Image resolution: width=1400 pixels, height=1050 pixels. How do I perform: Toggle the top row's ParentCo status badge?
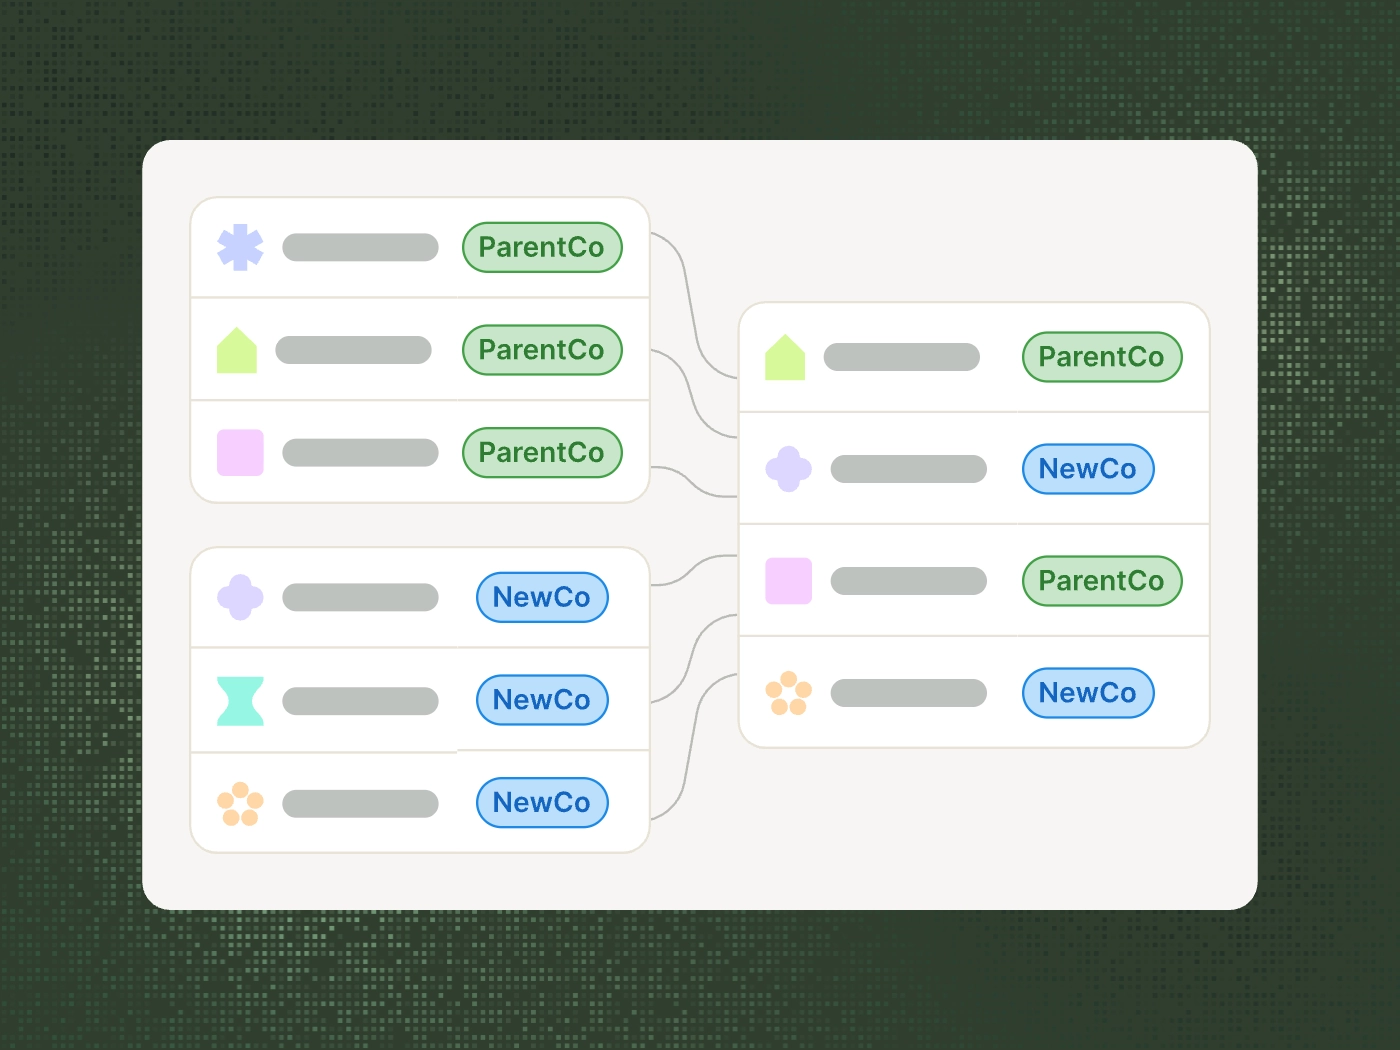pos(541,247)
